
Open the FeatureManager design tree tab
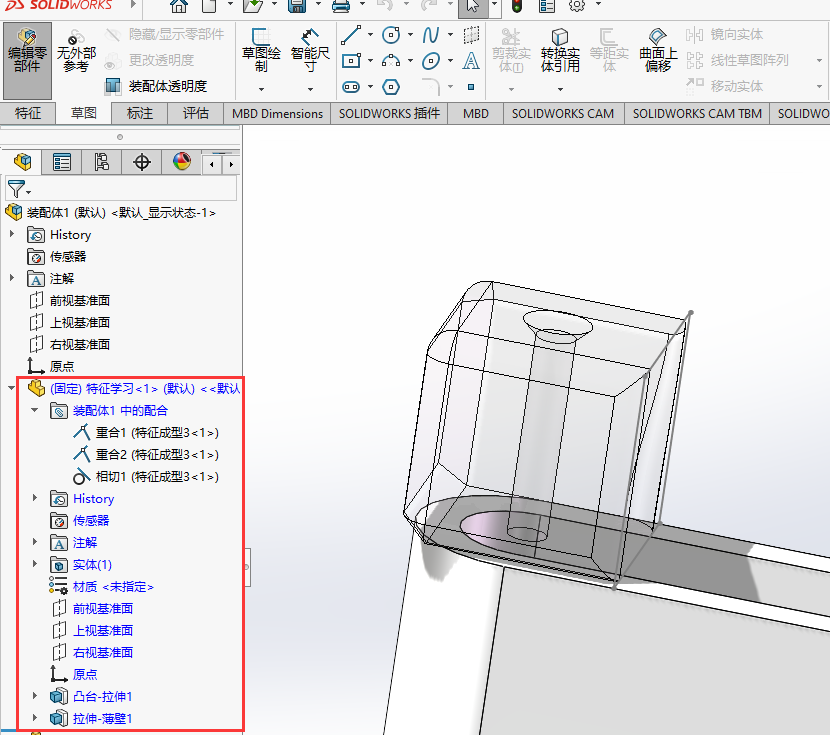coord(22,162)
